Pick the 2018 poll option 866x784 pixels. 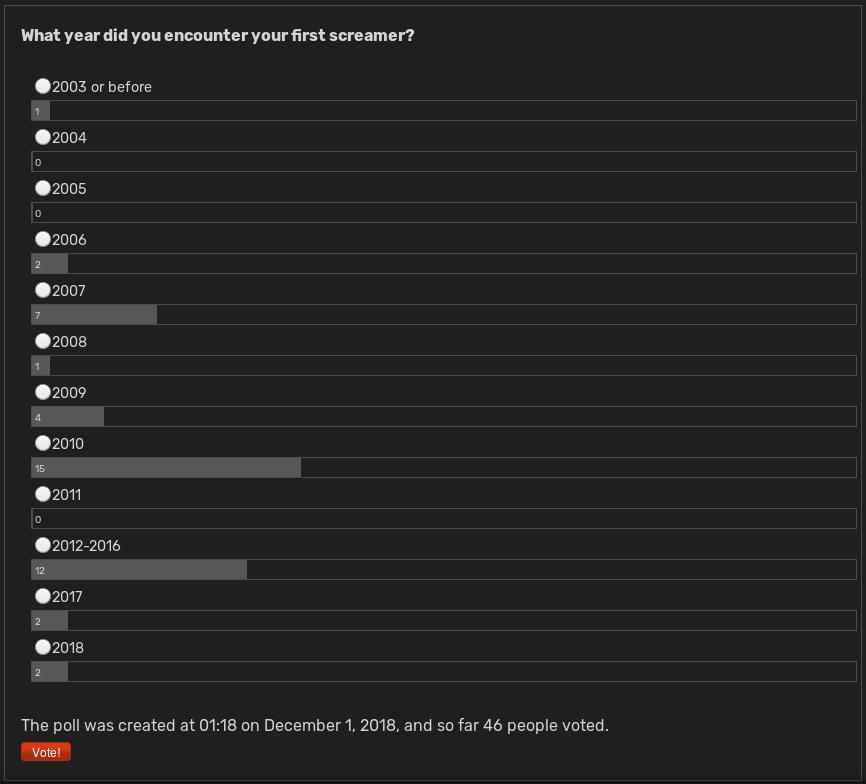pos(43,647)
